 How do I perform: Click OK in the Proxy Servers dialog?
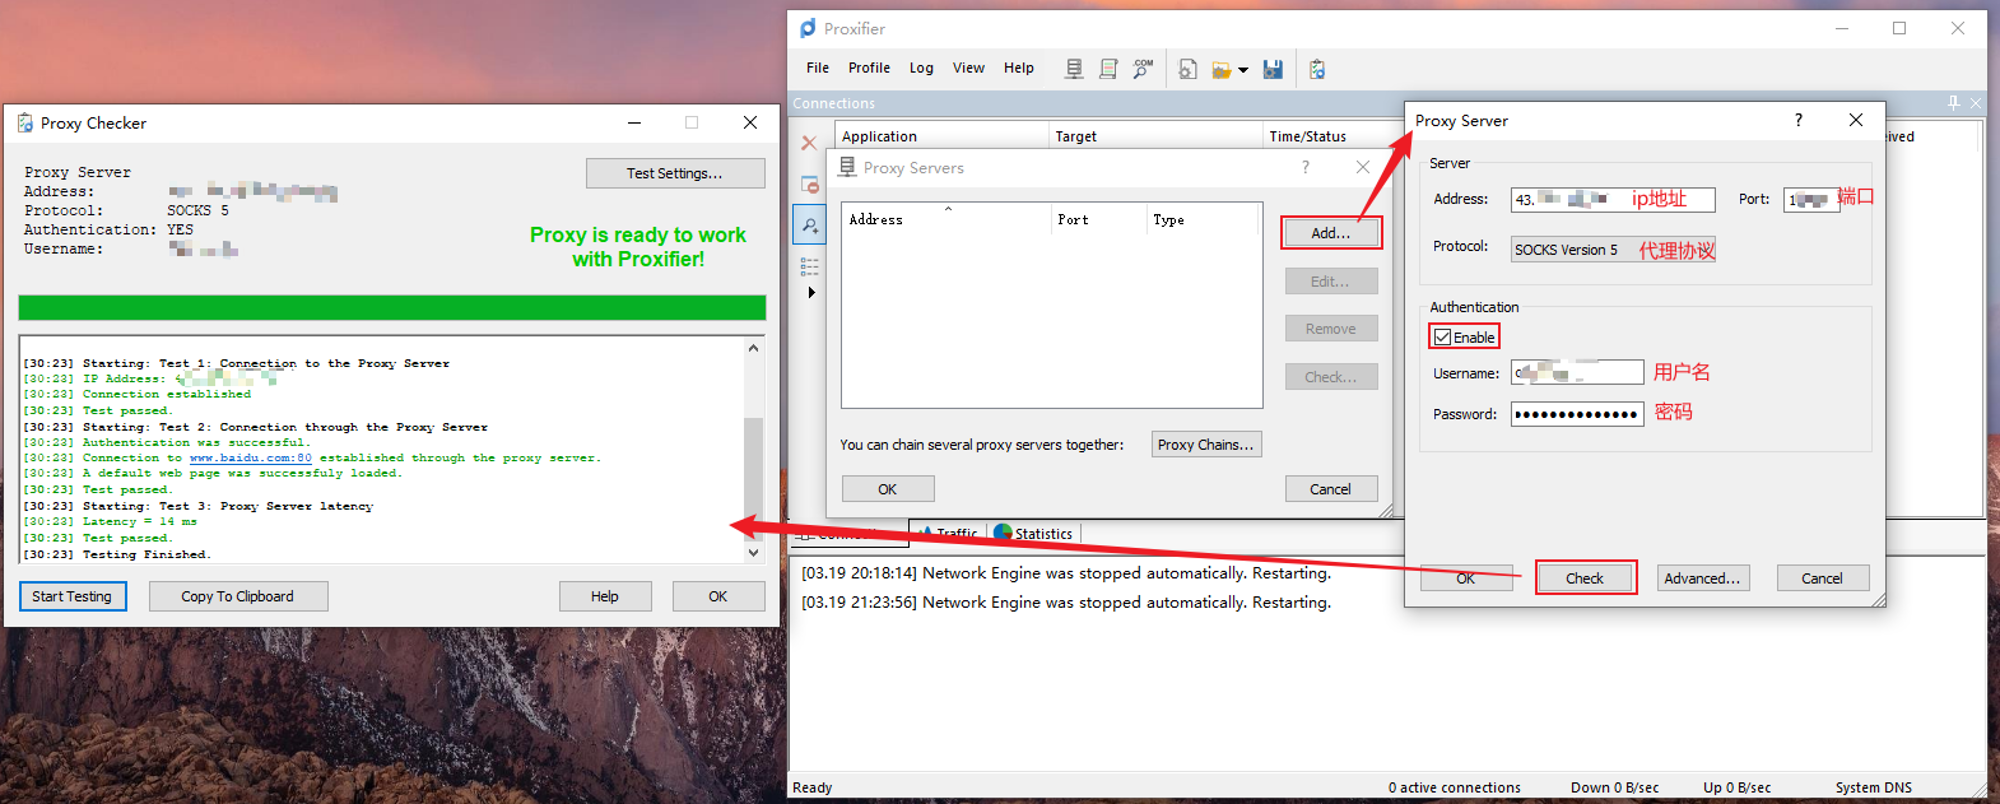[x=887, y=489]
